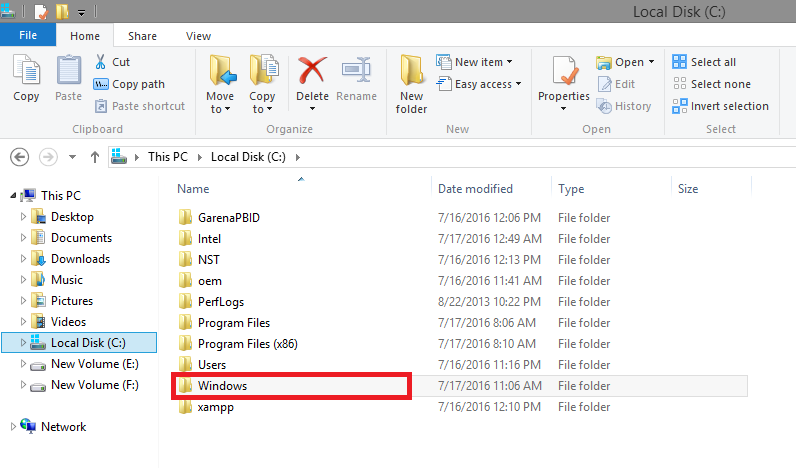Screen dimensions: 796x468
Task: Click the Cut scissors icon
Action: pyautogui.click(x=101, y=62)
